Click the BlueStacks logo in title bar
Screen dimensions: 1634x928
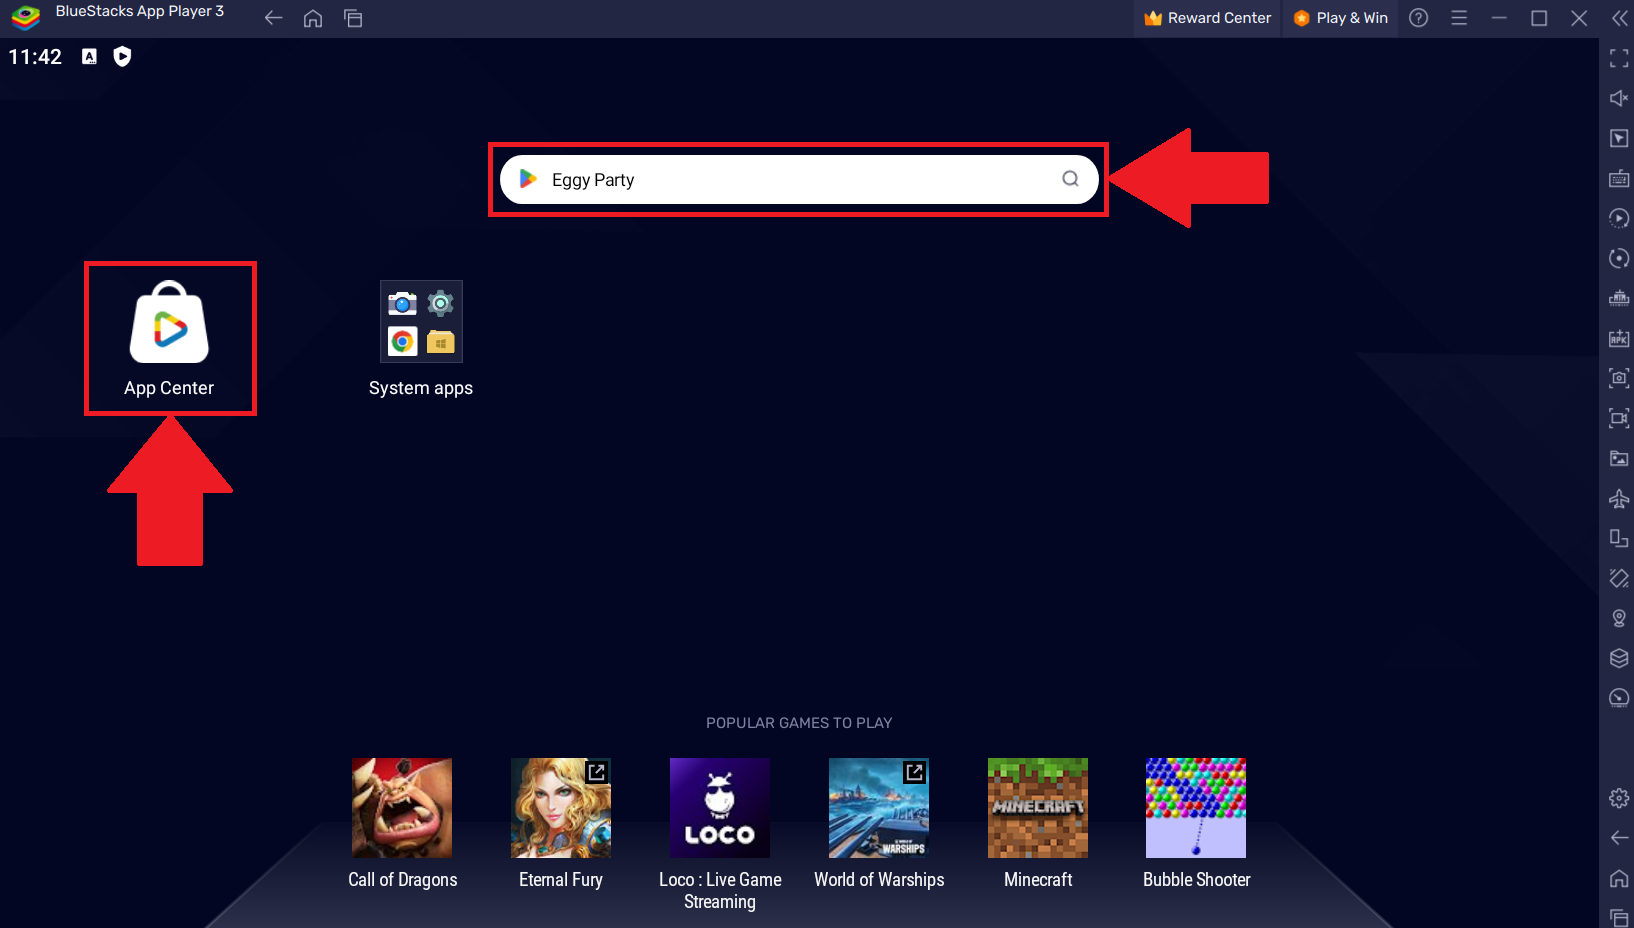click(x=26, y=16)
